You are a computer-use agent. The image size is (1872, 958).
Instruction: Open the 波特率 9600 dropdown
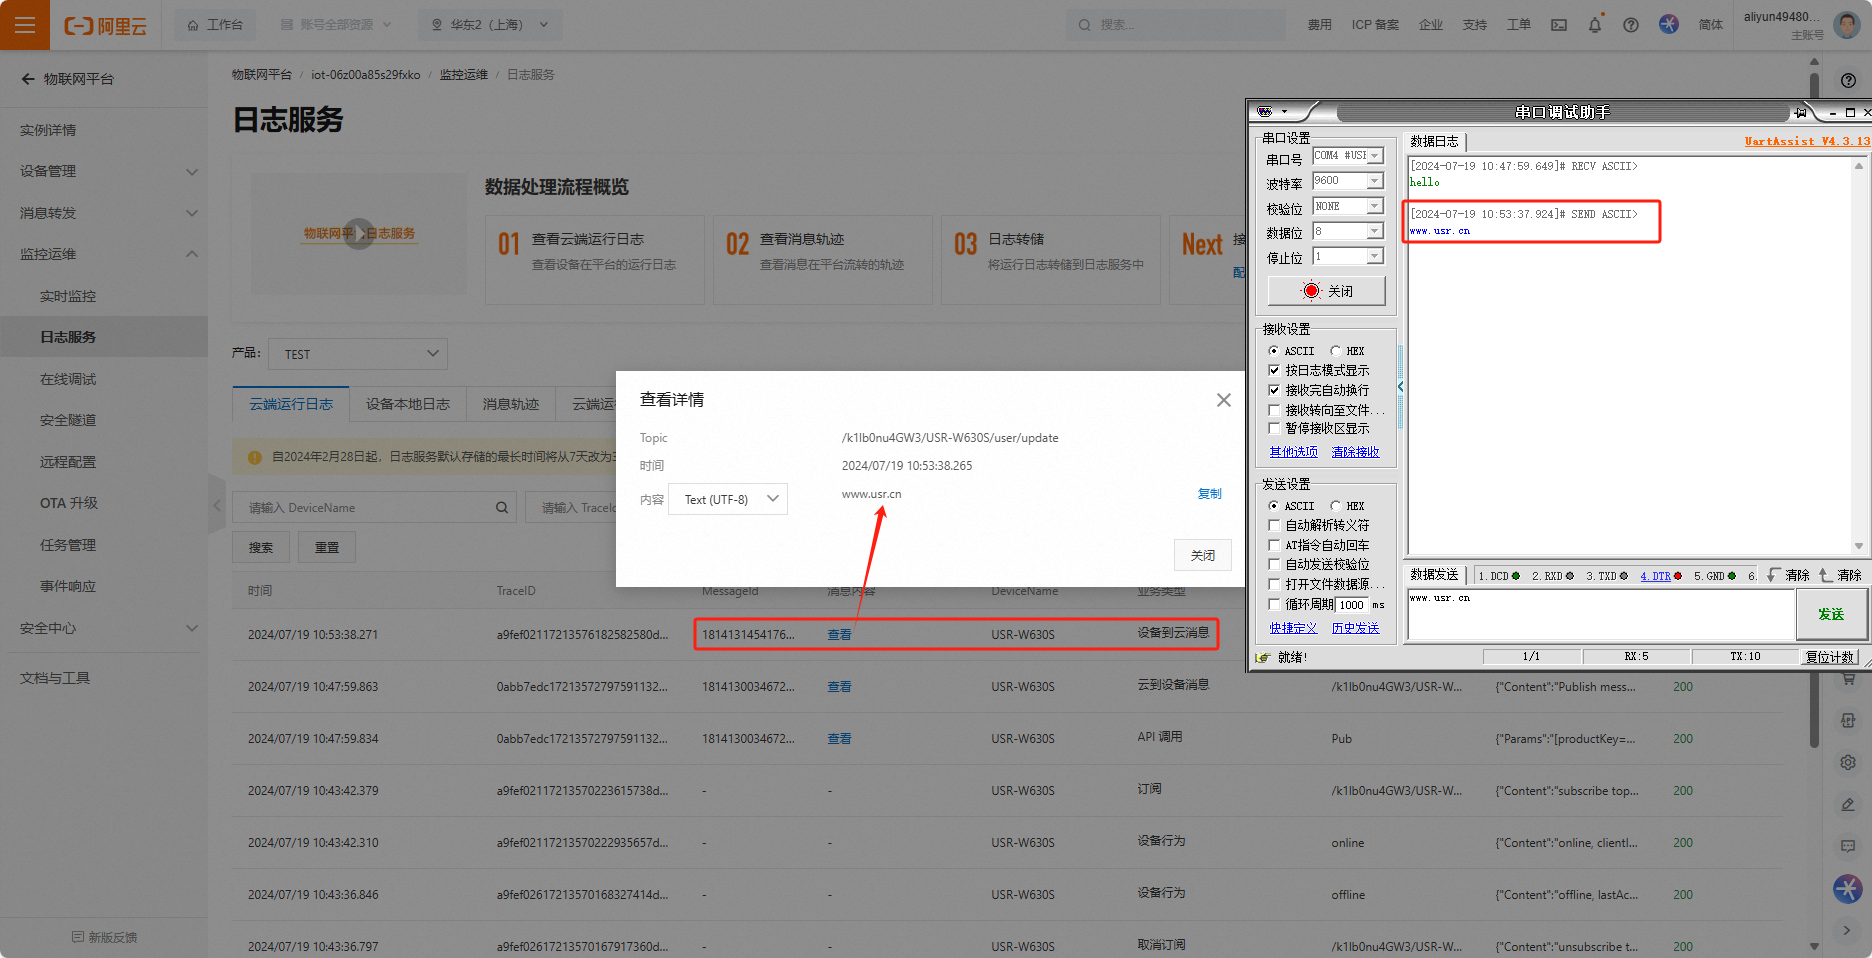[1375, 181]
